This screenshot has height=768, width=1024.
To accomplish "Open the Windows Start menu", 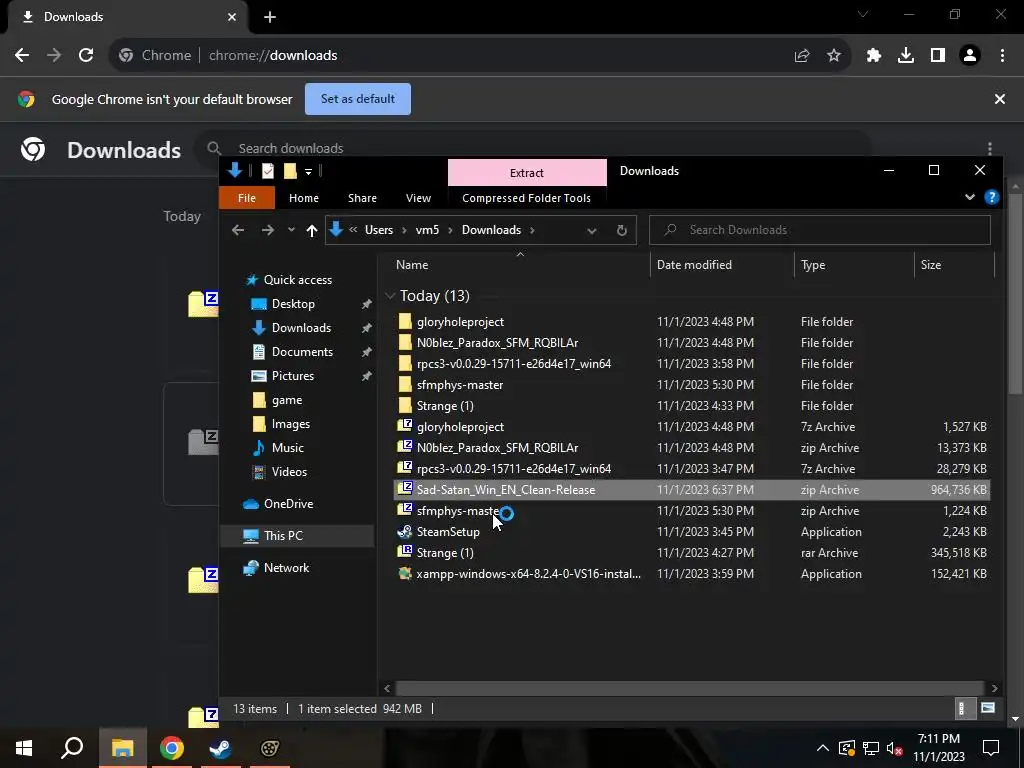I will [24, 748].
